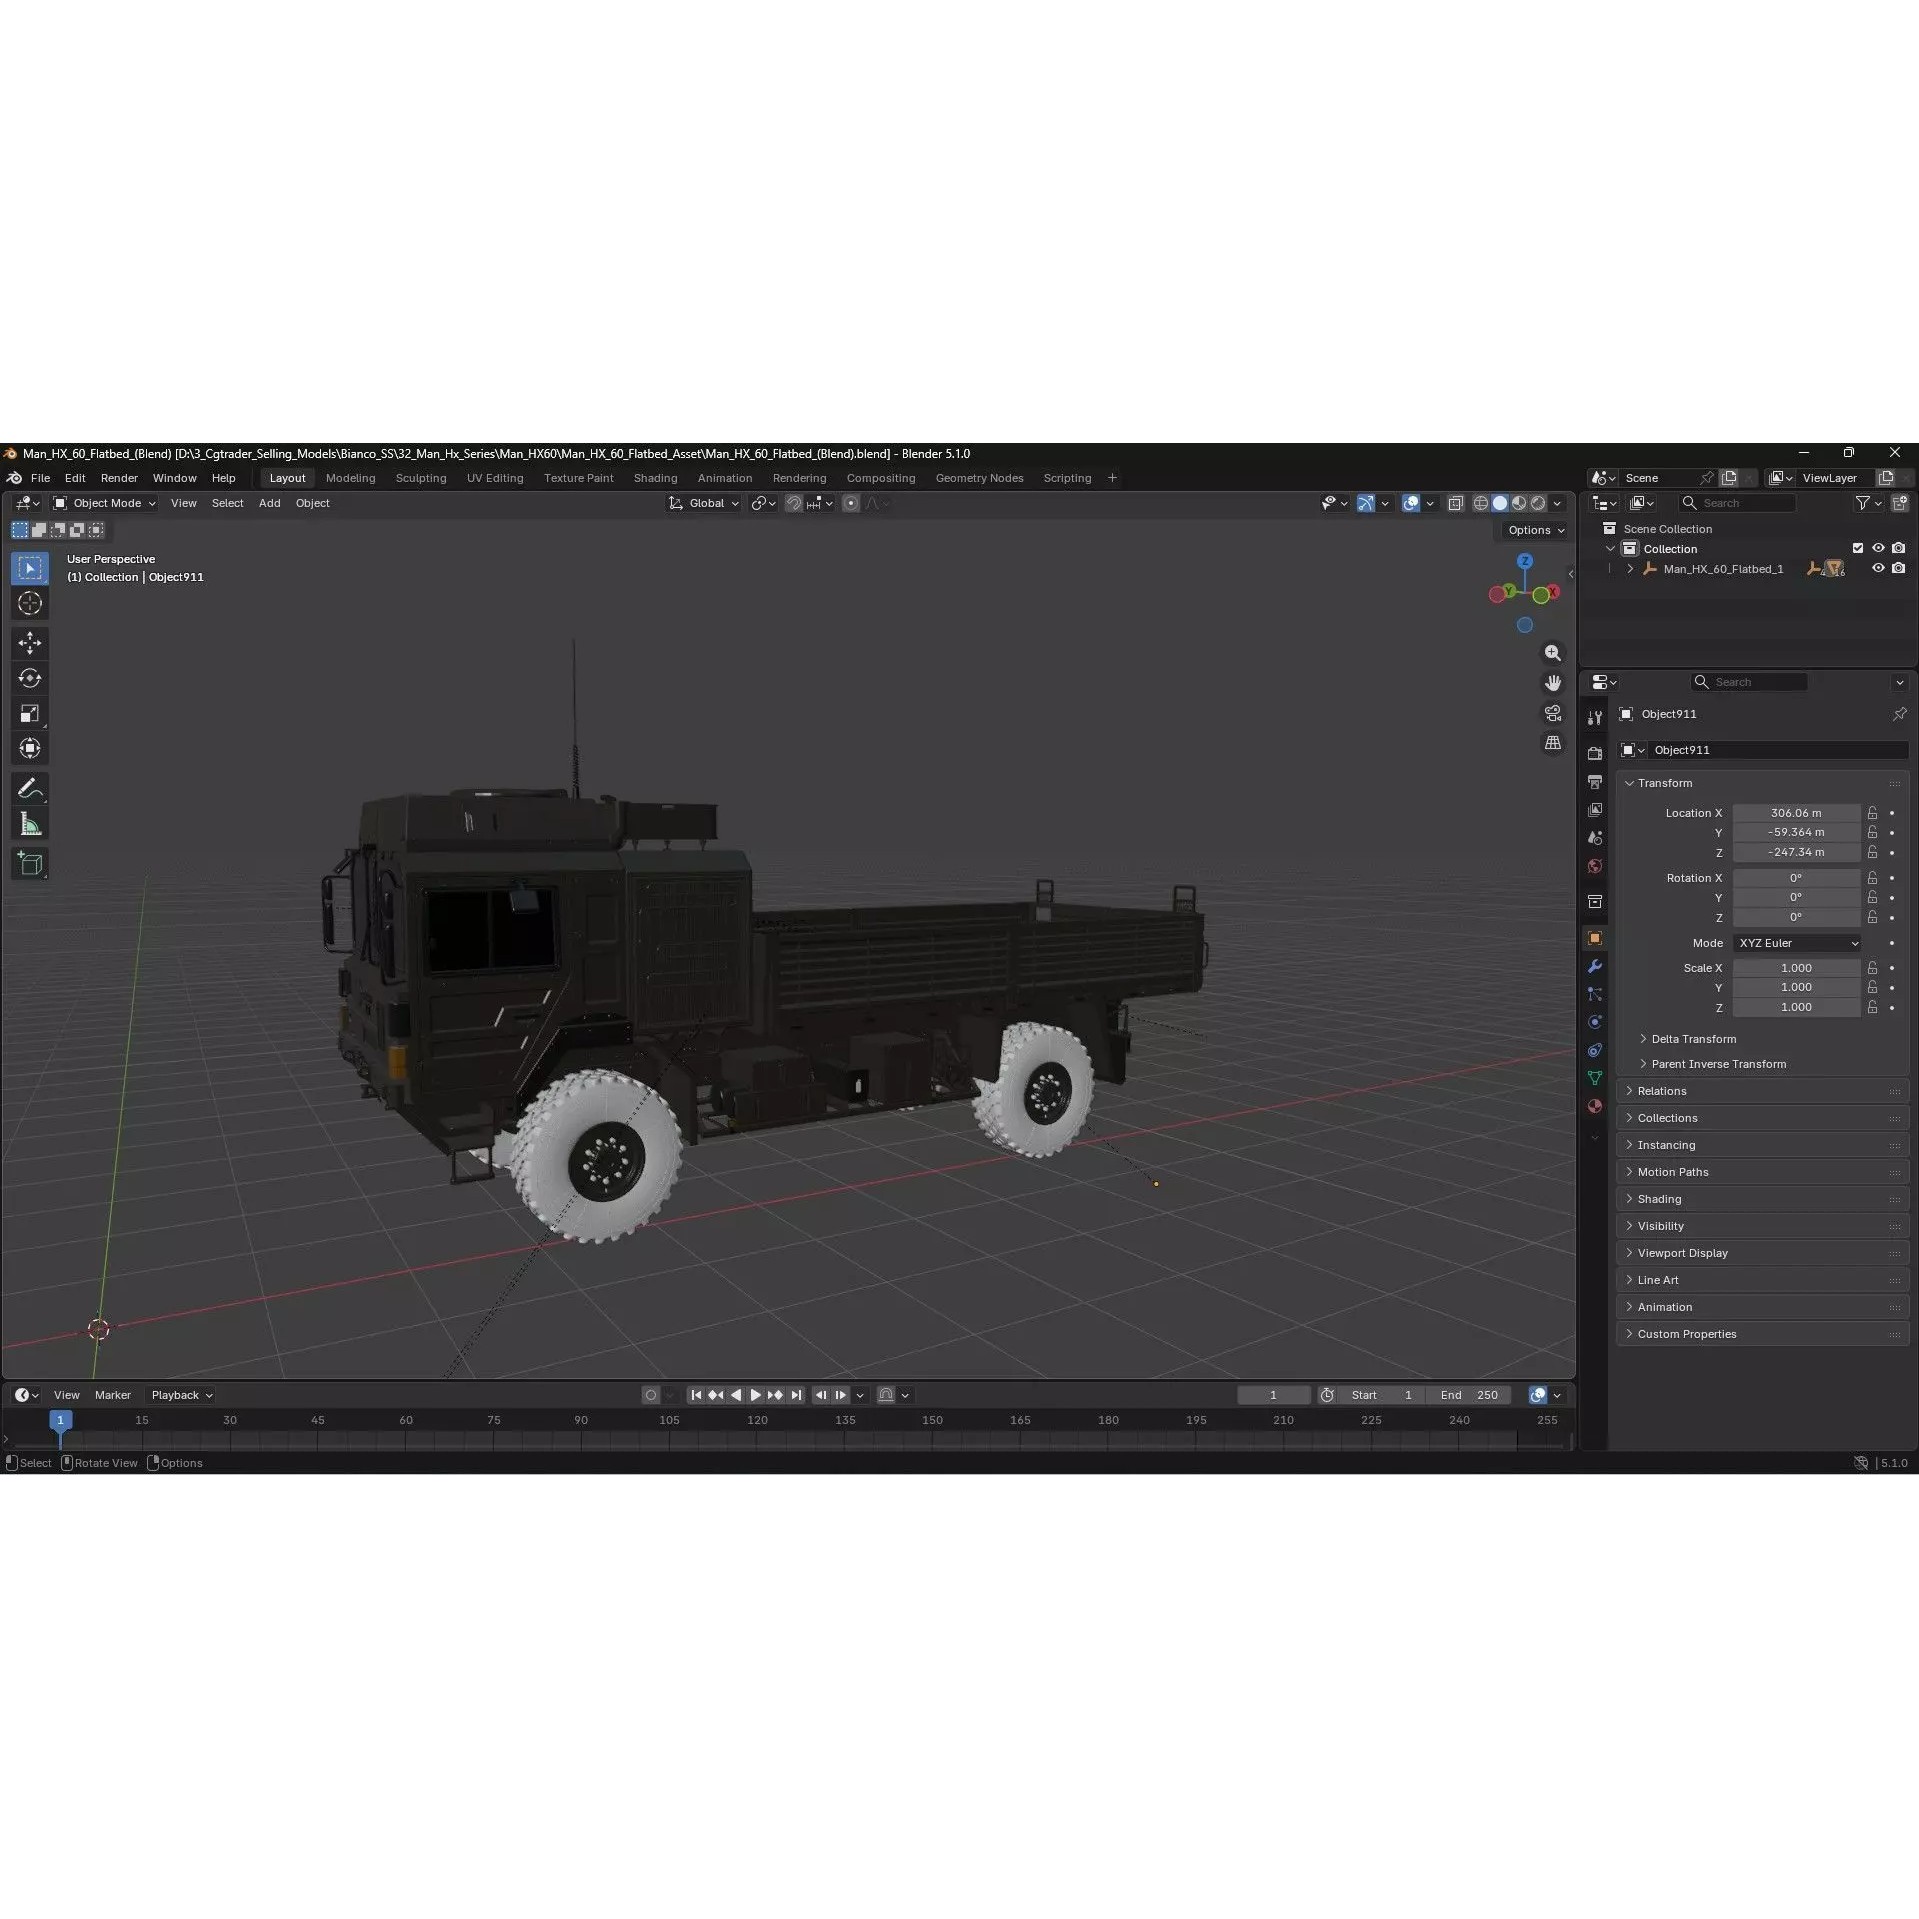Open the Modifier Properties wrench tab
Viewport: 1919px width, 1919px height.
1594,966
